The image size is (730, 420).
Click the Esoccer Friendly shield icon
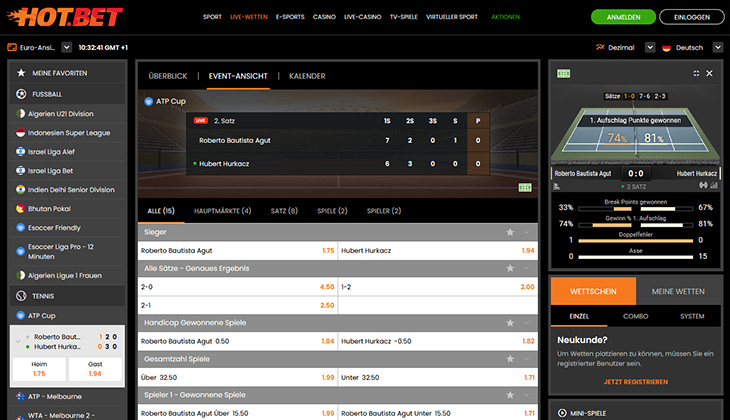click(x=20, y=228)
